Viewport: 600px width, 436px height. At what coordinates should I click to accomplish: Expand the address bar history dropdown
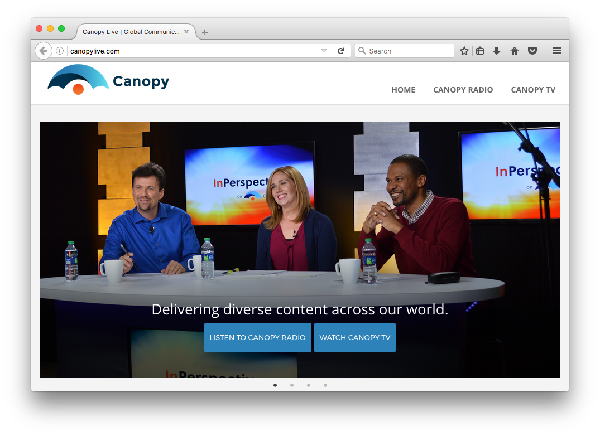click(x=324, y=51)
